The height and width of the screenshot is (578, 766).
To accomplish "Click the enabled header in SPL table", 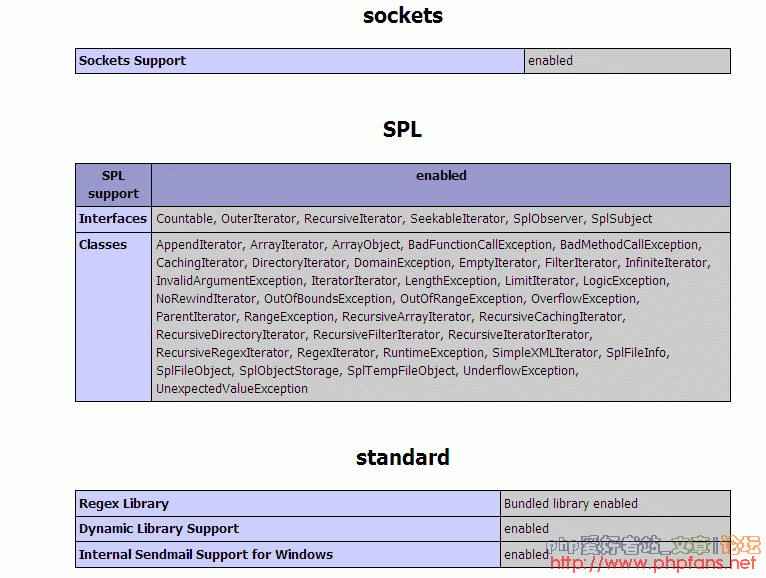I will [441, 176].
